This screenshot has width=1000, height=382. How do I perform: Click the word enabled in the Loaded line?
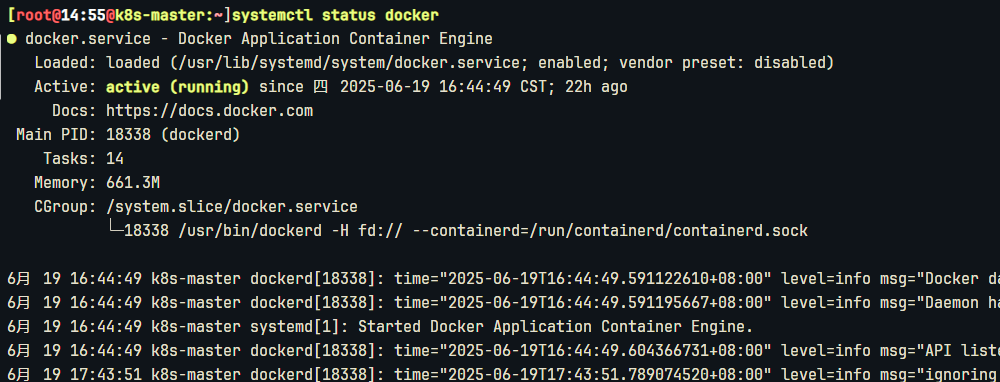click(565, 62)
